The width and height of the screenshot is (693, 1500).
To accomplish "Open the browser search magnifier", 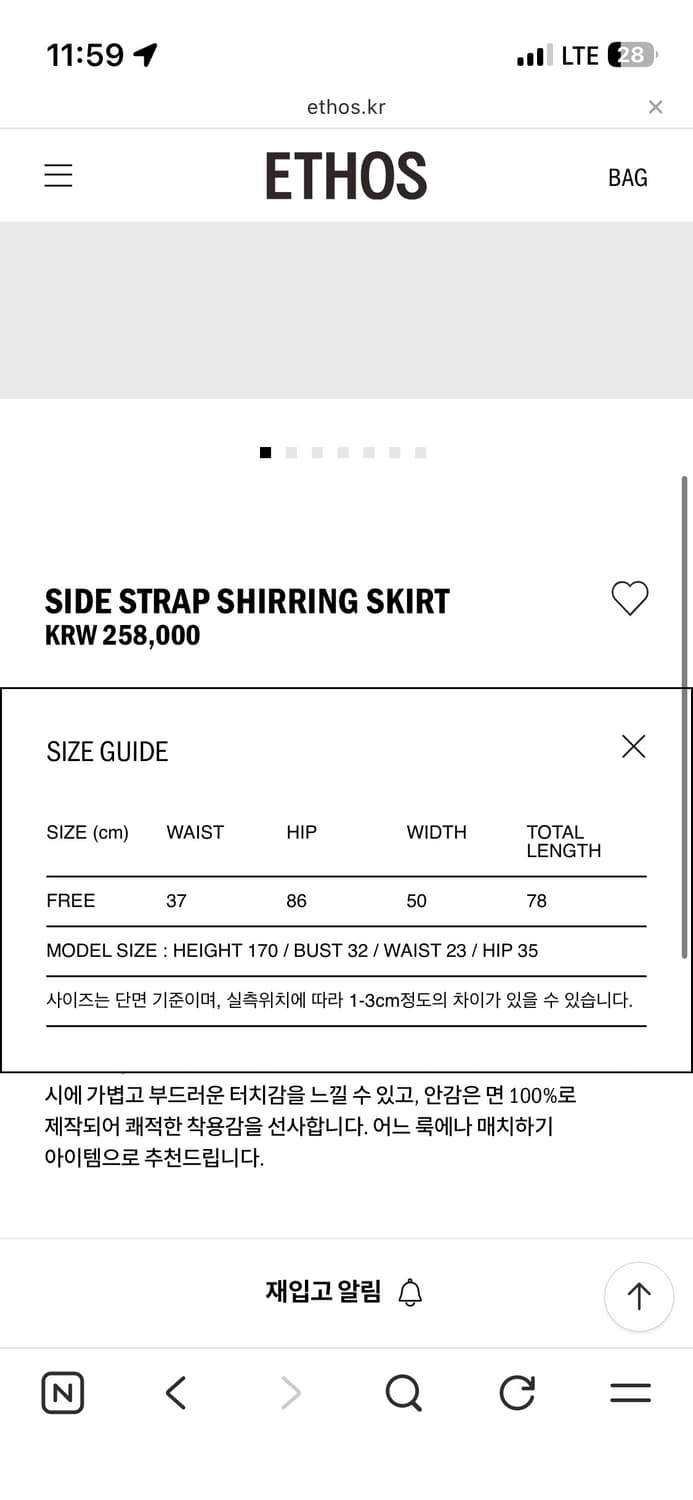I will click(x=403, y=1392).
